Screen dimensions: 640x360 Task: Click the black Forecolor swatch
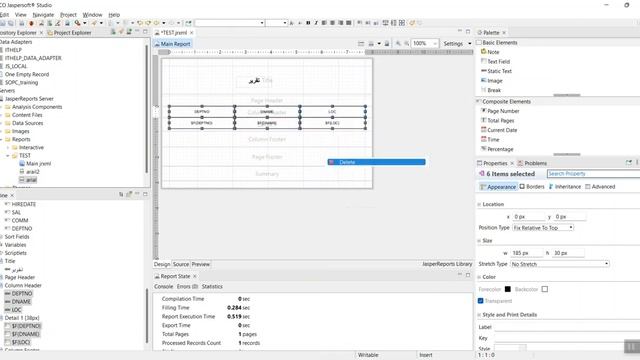pyautogui.click(x=508, y=289)
